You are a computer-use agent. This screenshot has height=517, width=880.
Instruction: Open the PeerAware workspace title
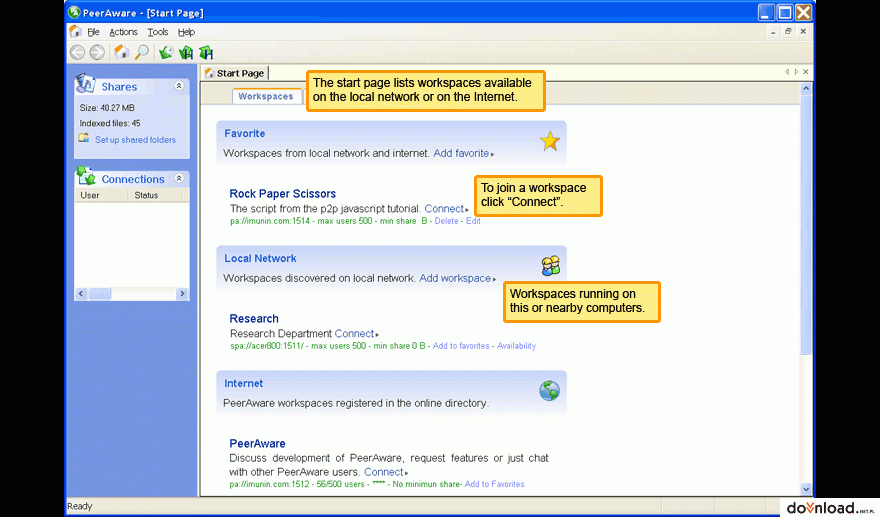point(257,443)
